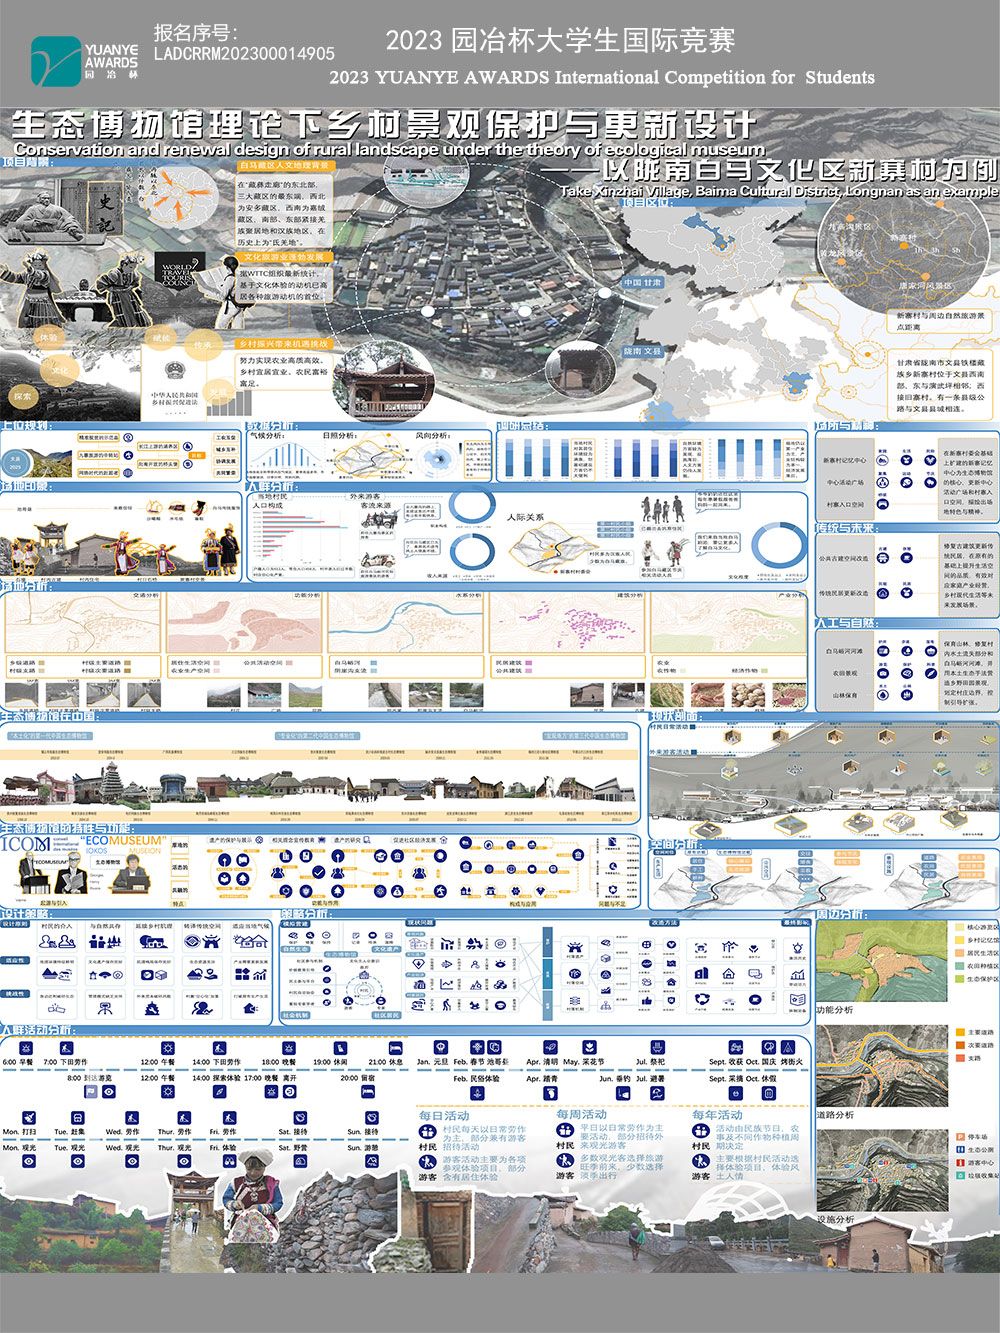Click the 人际关系 heading
Screen dimensions: 1000x1333
[525, 517]
